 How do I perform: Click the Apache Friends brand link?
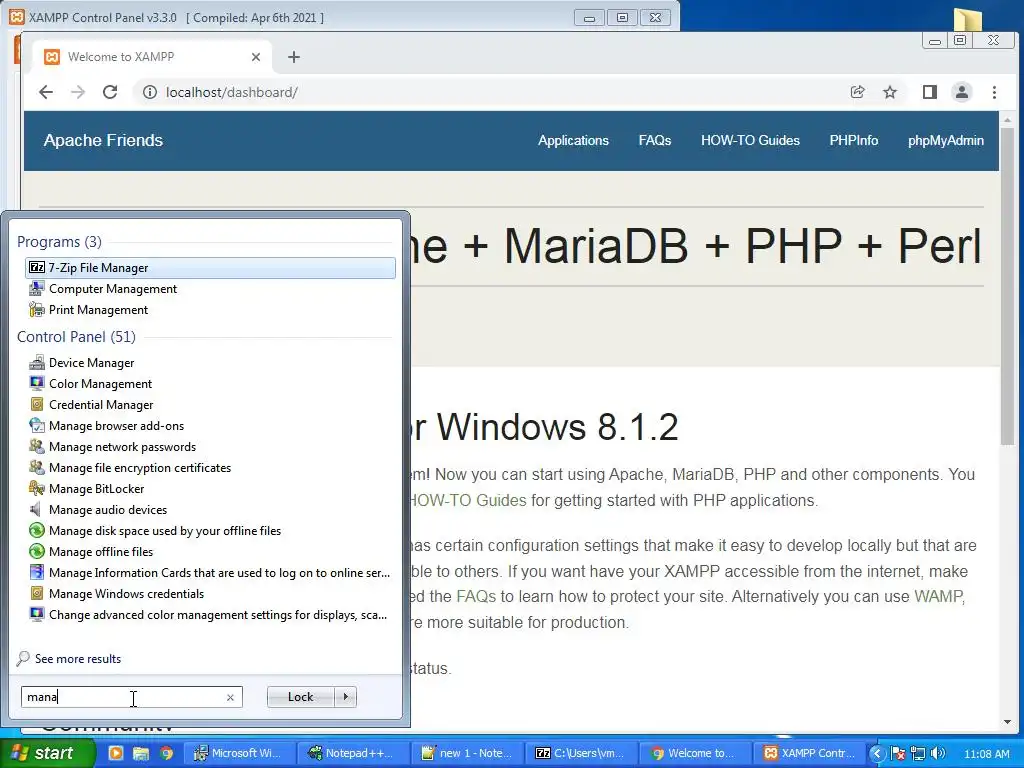(x=103, y=140)
